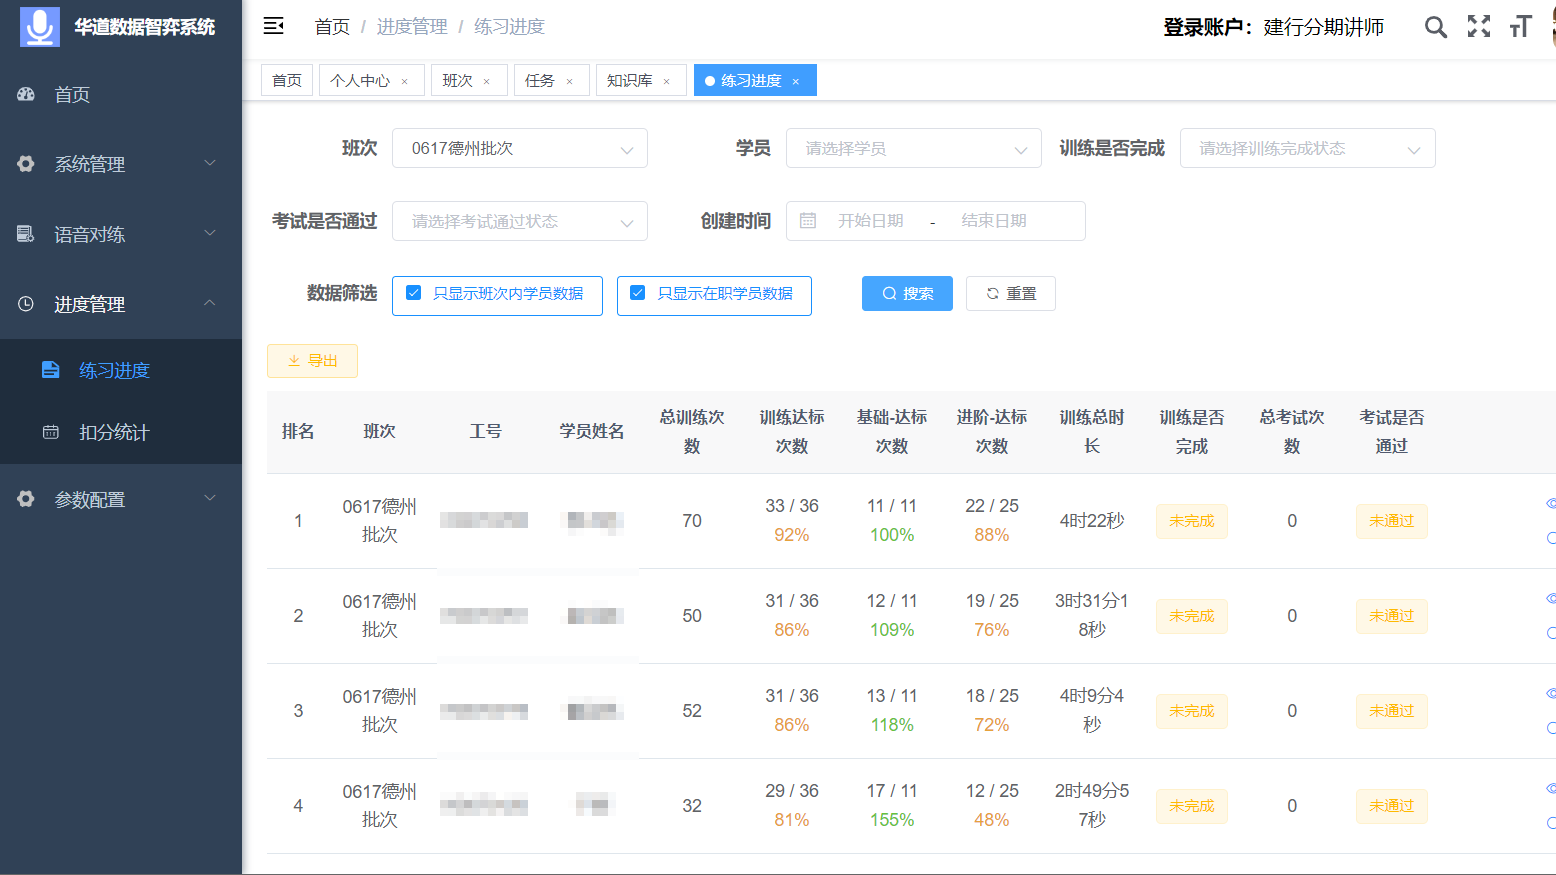Click the 排名 column header
Screen dimensions: 1556x875
298,432
